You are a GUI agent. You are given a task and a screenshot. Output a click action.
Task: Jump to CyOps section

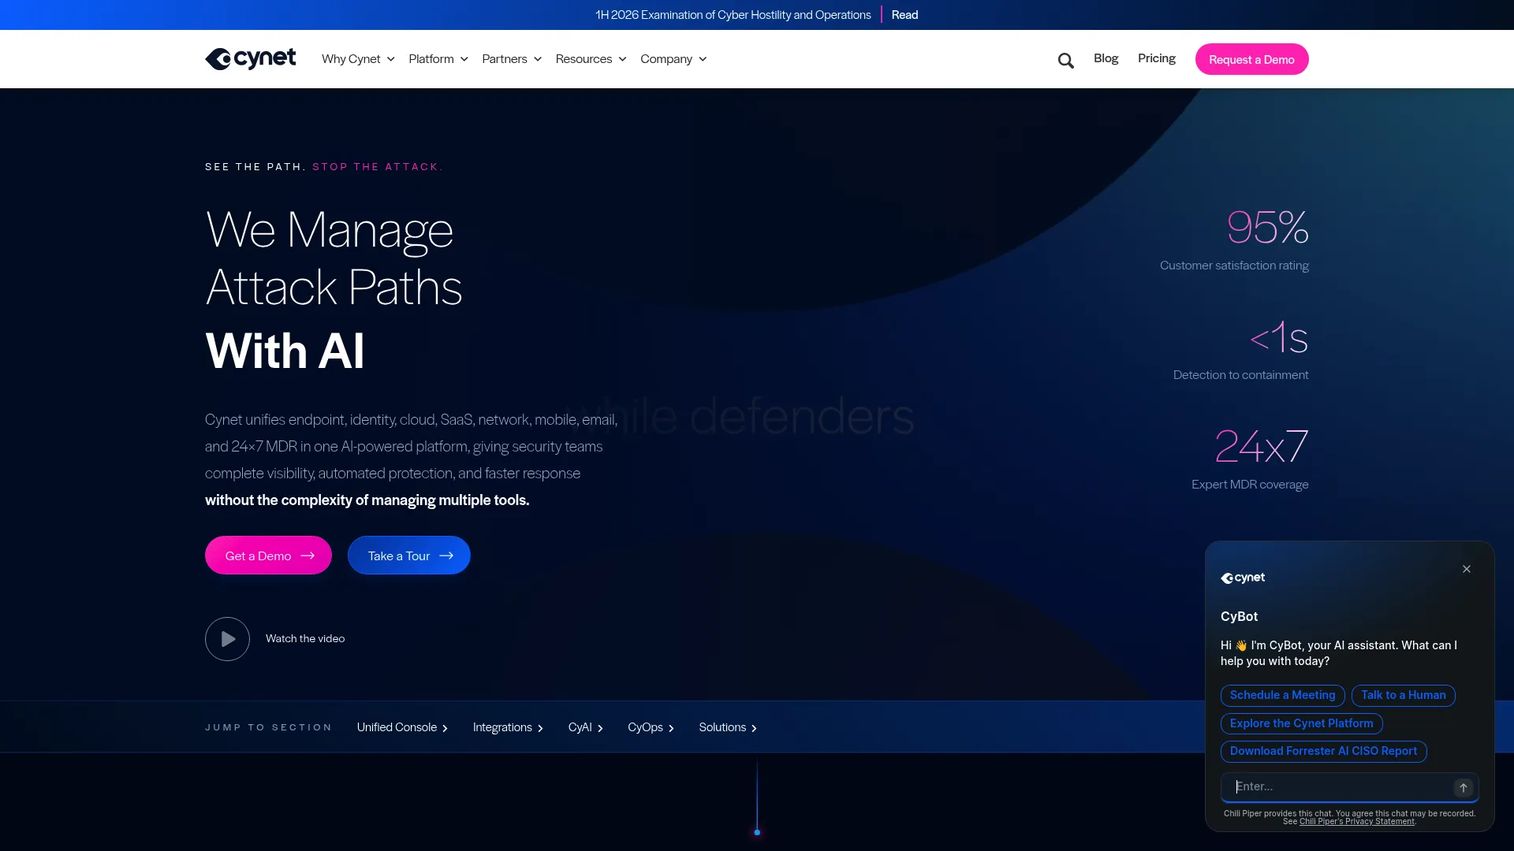point(651,727)
